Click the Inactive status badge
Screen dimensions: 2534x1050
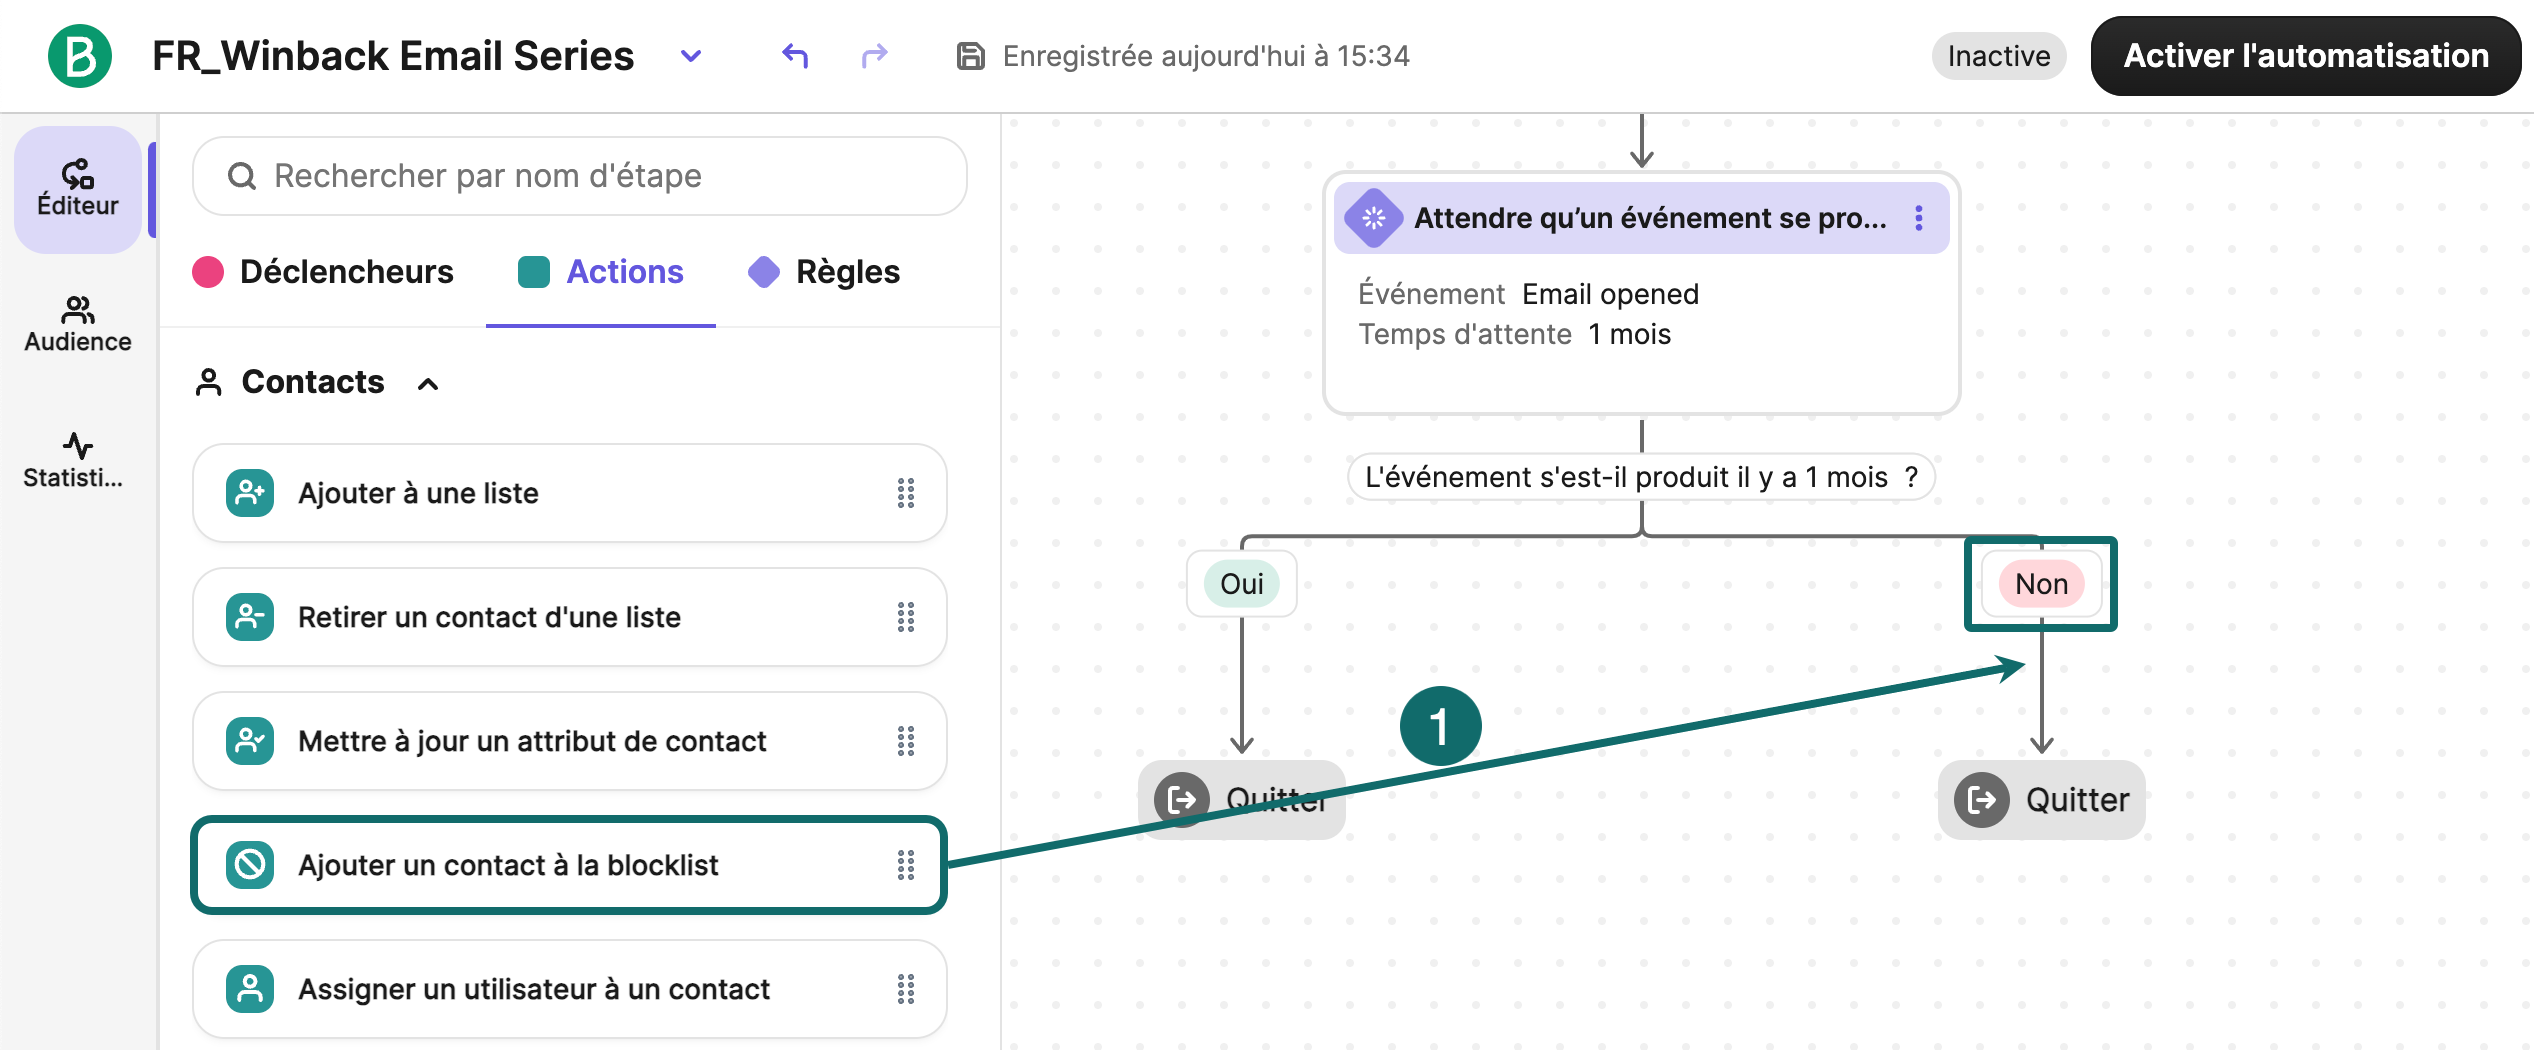pos(1998,56)
